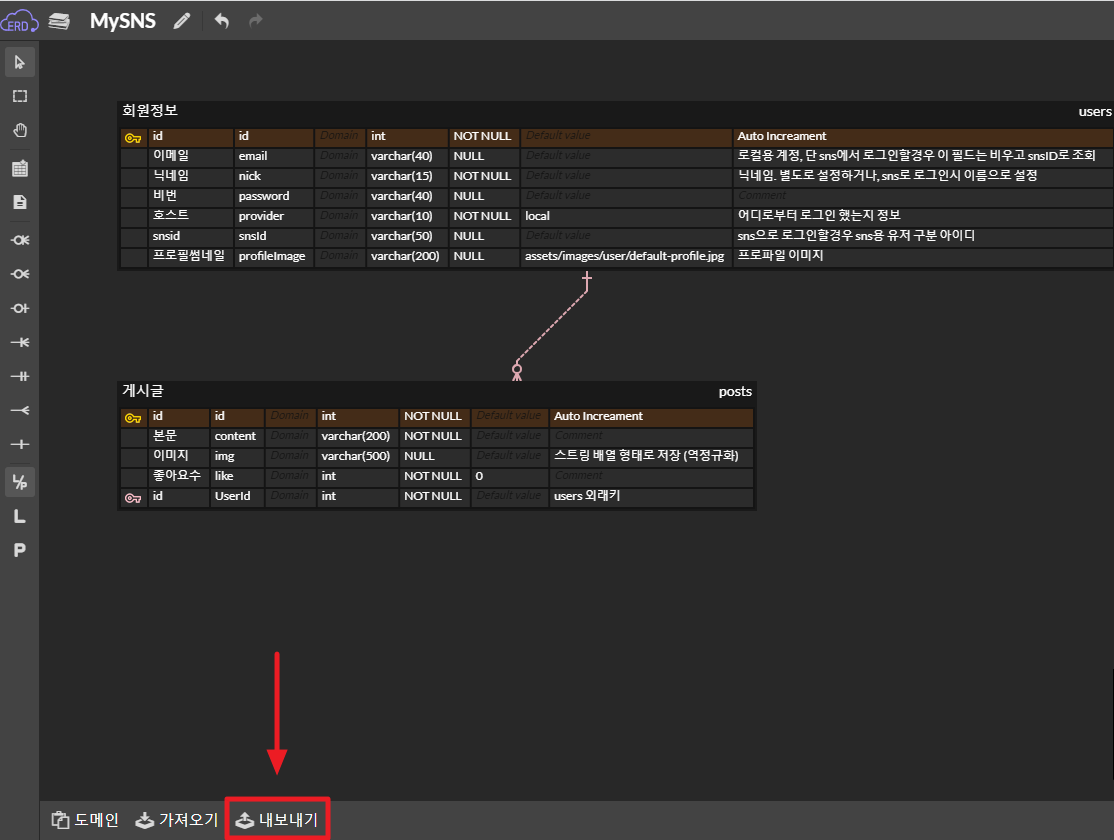Pick the many relationship tool
This screenshot has height=840, width=1114.
(x=20, y=411)
